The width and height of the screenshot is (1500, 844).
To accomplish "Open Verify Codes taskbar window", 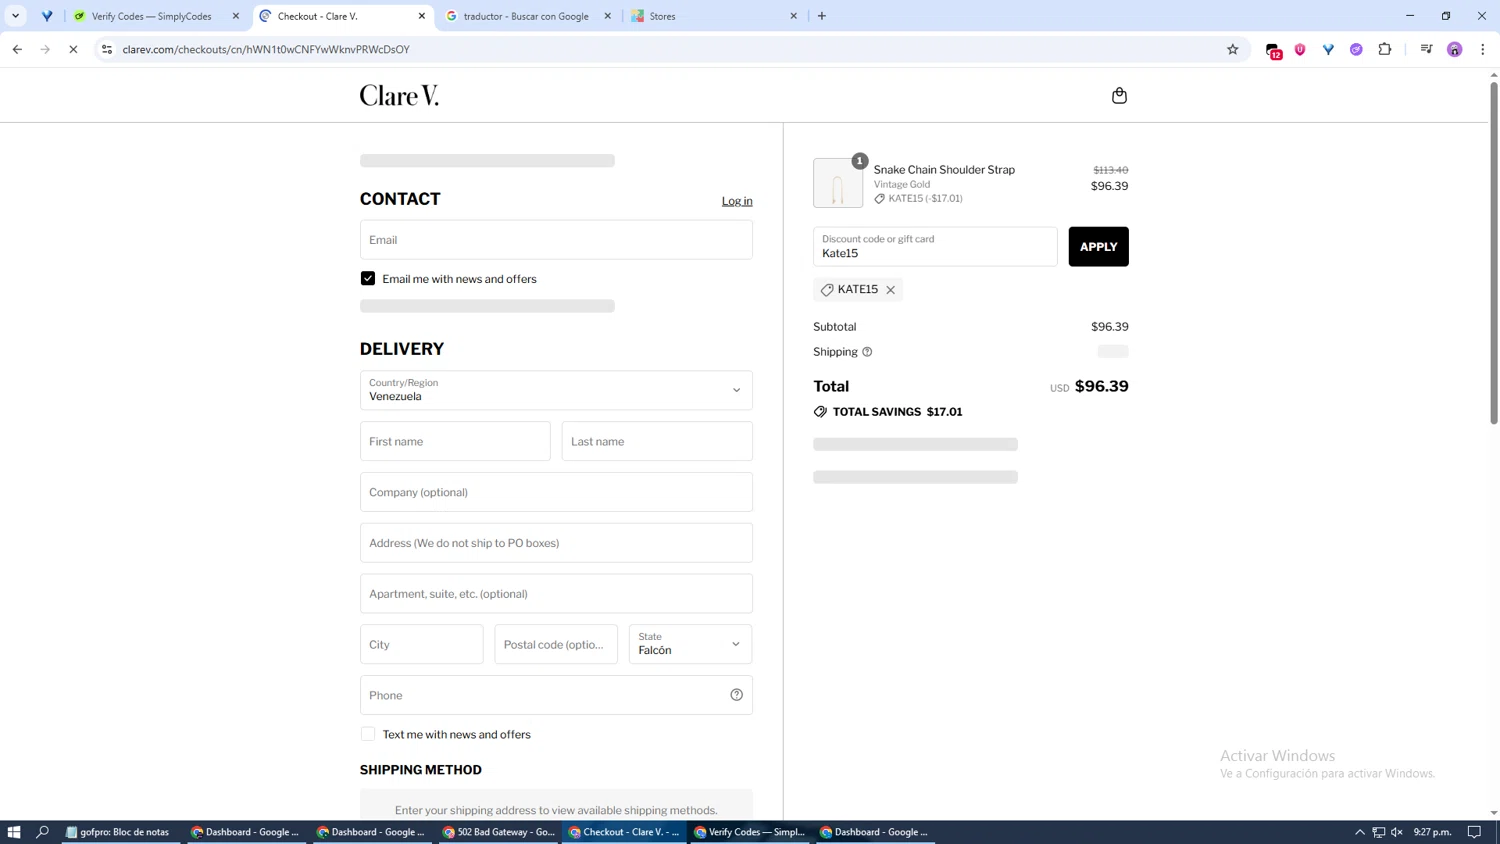I will coord(750,832).
